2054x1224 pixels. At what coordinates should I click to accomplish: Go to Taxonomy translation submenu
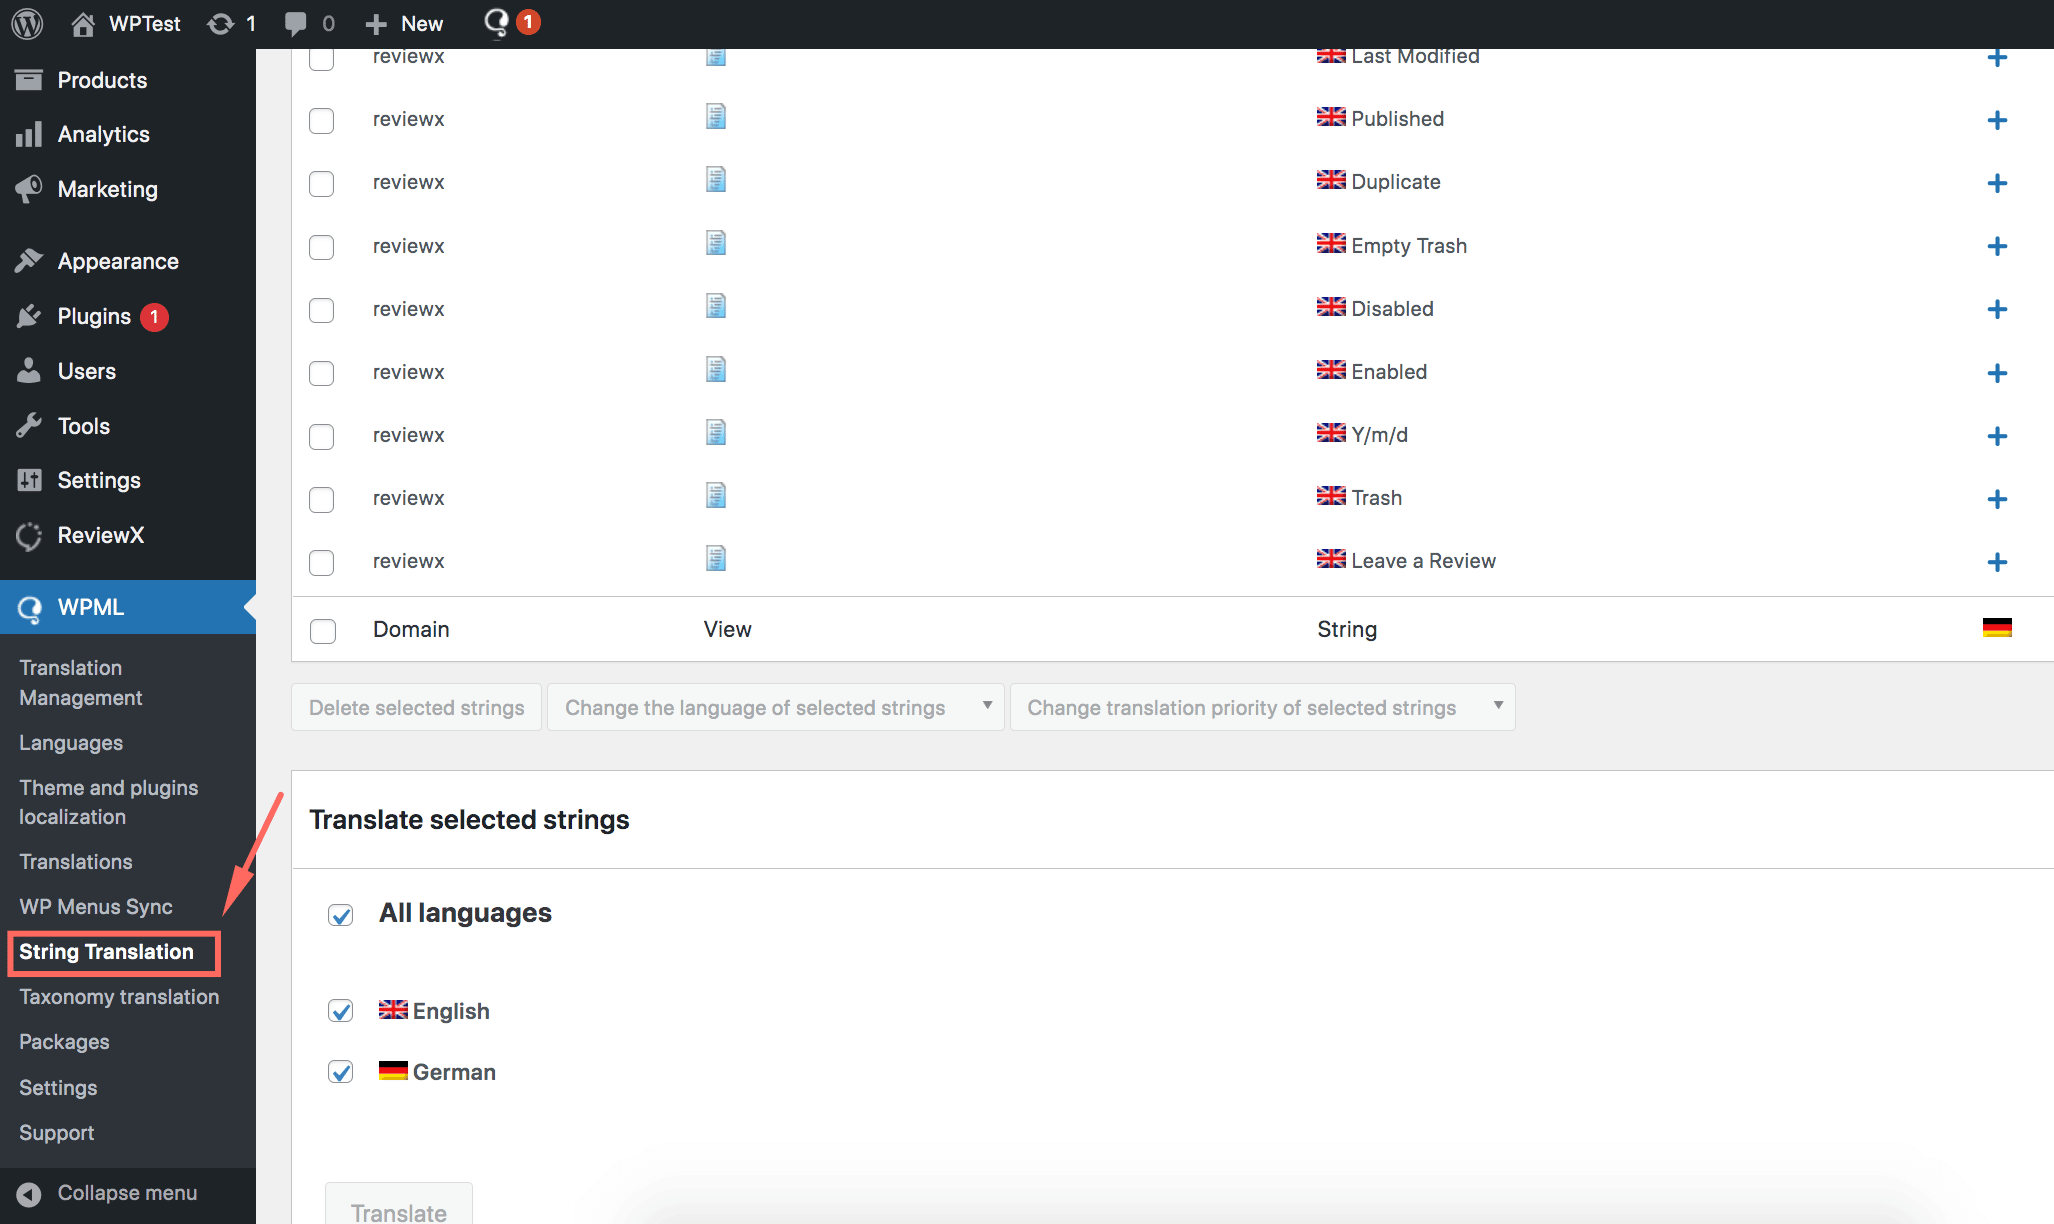point(119,997)
